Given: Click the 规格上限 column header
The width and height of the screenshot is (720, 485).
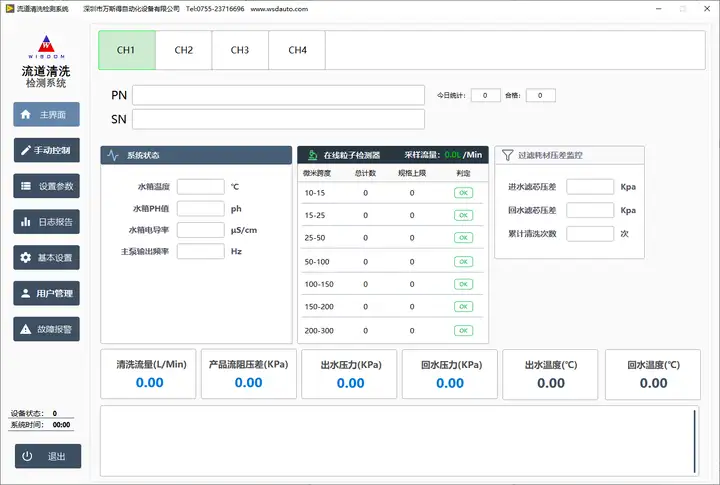Looking at the screenshot, I should point(412,173).
